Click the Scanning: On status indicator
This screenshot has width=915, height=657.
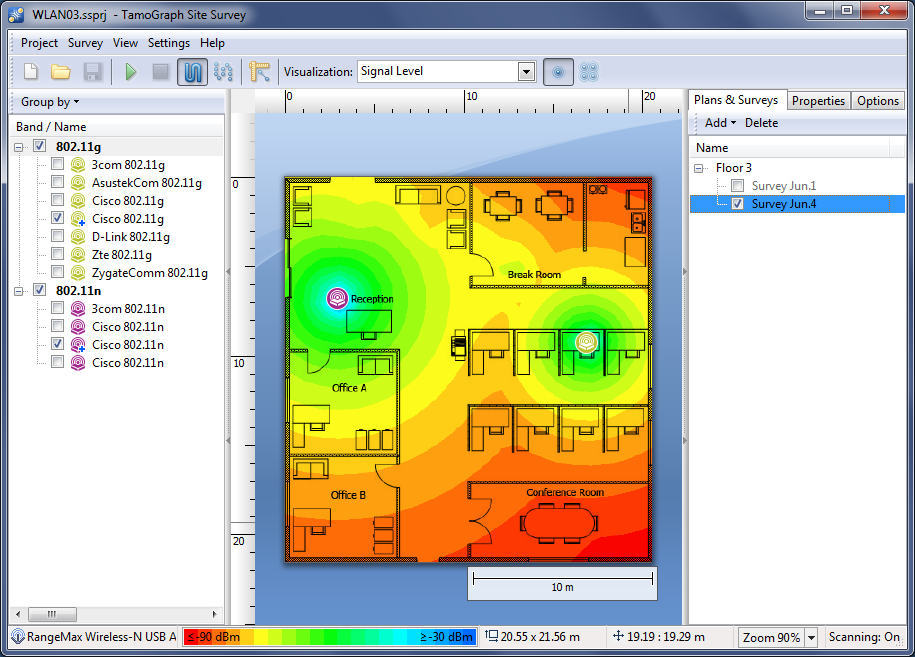(864, 637)
